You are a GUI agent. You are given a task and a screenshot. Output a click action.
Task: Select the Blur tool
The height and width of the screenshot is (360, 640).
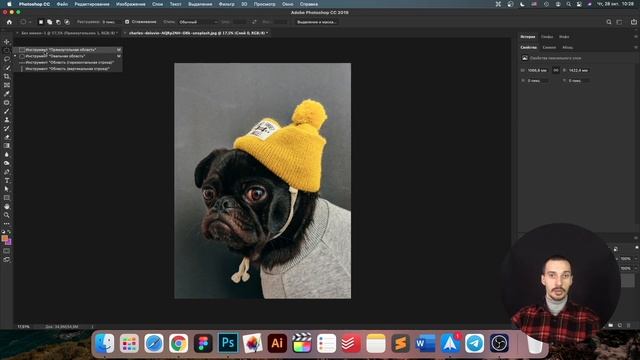point(7,154)
